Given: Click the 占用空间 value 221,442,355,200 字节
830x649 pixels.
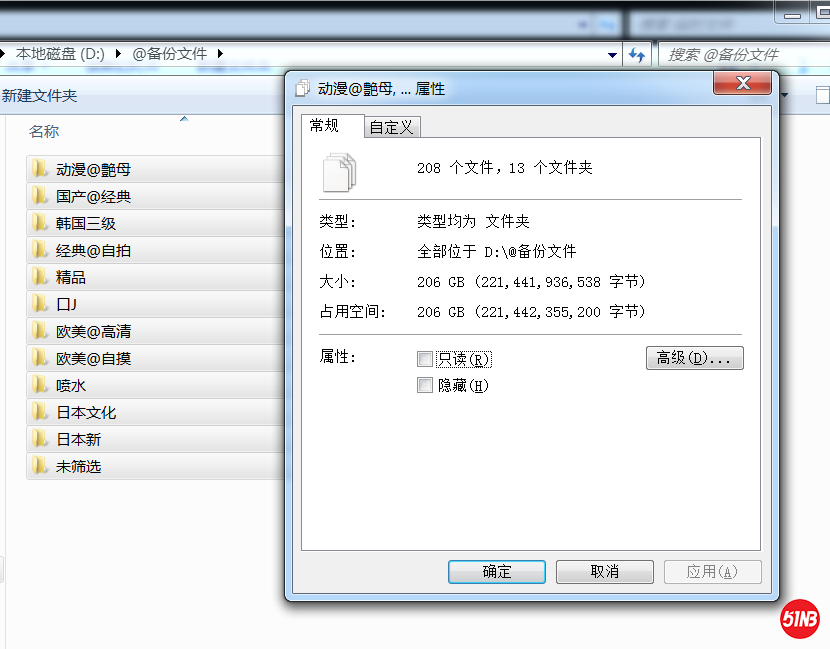Looking at the screenshot, I should pyautogui.click(x=560, y=312).
